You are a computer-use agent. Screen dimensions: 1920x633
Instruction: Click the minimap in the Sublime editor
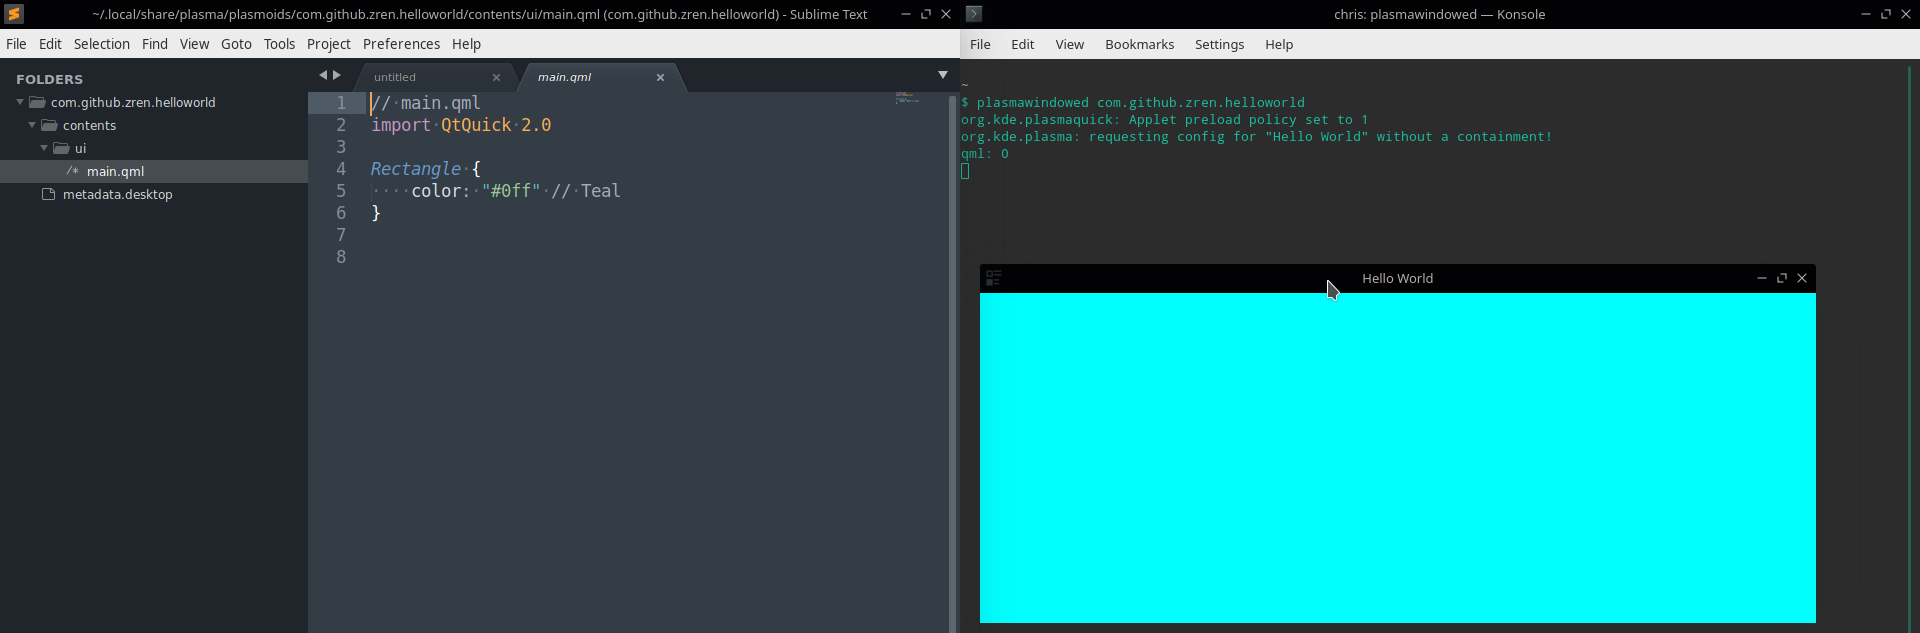[908, 98]
